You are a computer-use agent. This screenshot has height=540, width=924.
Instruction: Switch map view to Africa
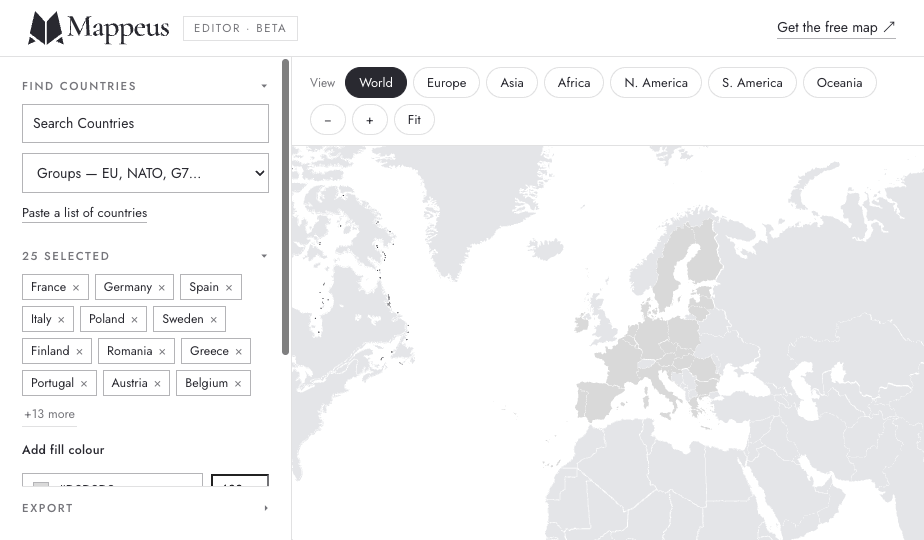[x=574, y=83]
